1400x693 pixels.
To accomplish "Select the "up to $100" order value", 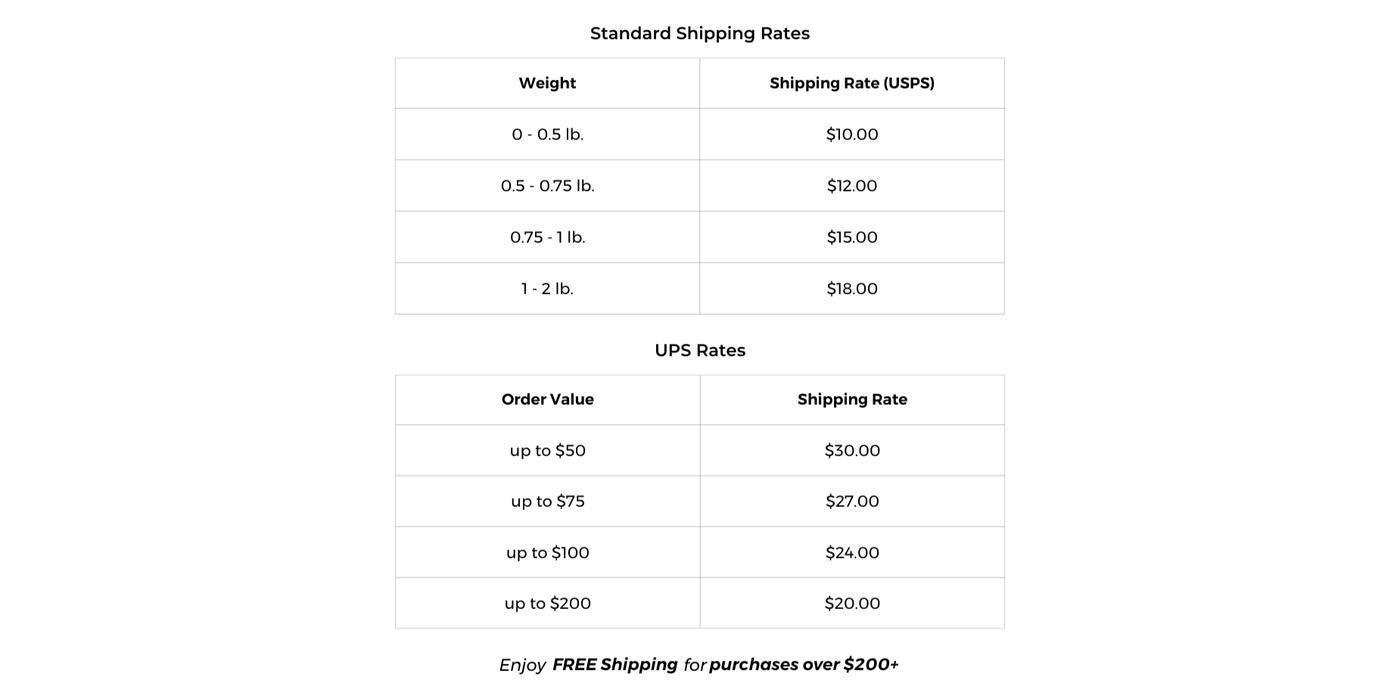I will pyautogui.click(x=547, y=552).
